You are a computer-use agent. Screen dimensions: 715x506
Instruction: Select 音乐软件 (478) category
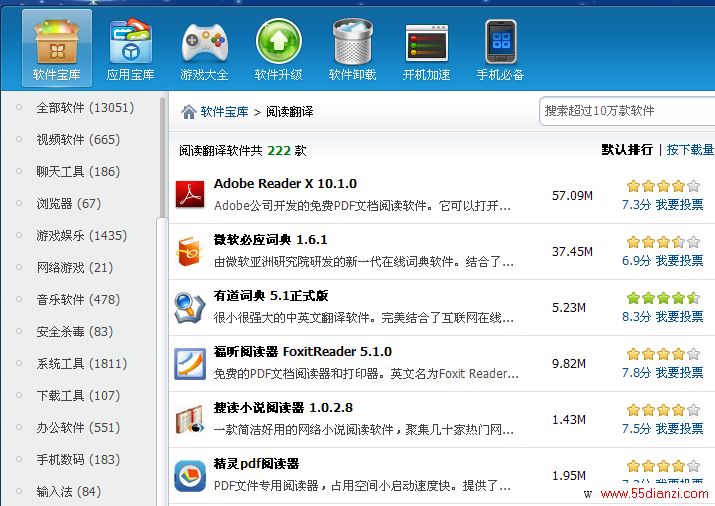coord(78,299)
